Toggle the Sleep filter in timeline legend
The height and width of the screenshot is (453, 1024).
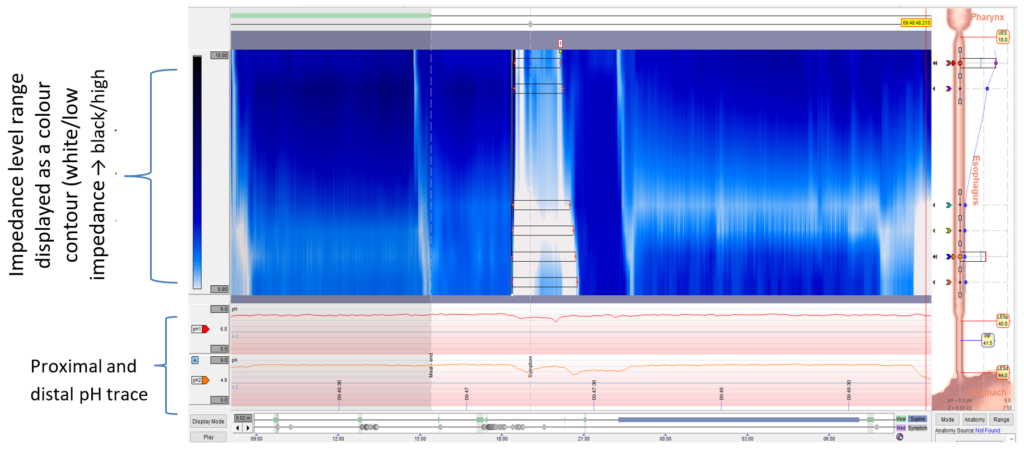pyautogui.click(x=901, y=418)
